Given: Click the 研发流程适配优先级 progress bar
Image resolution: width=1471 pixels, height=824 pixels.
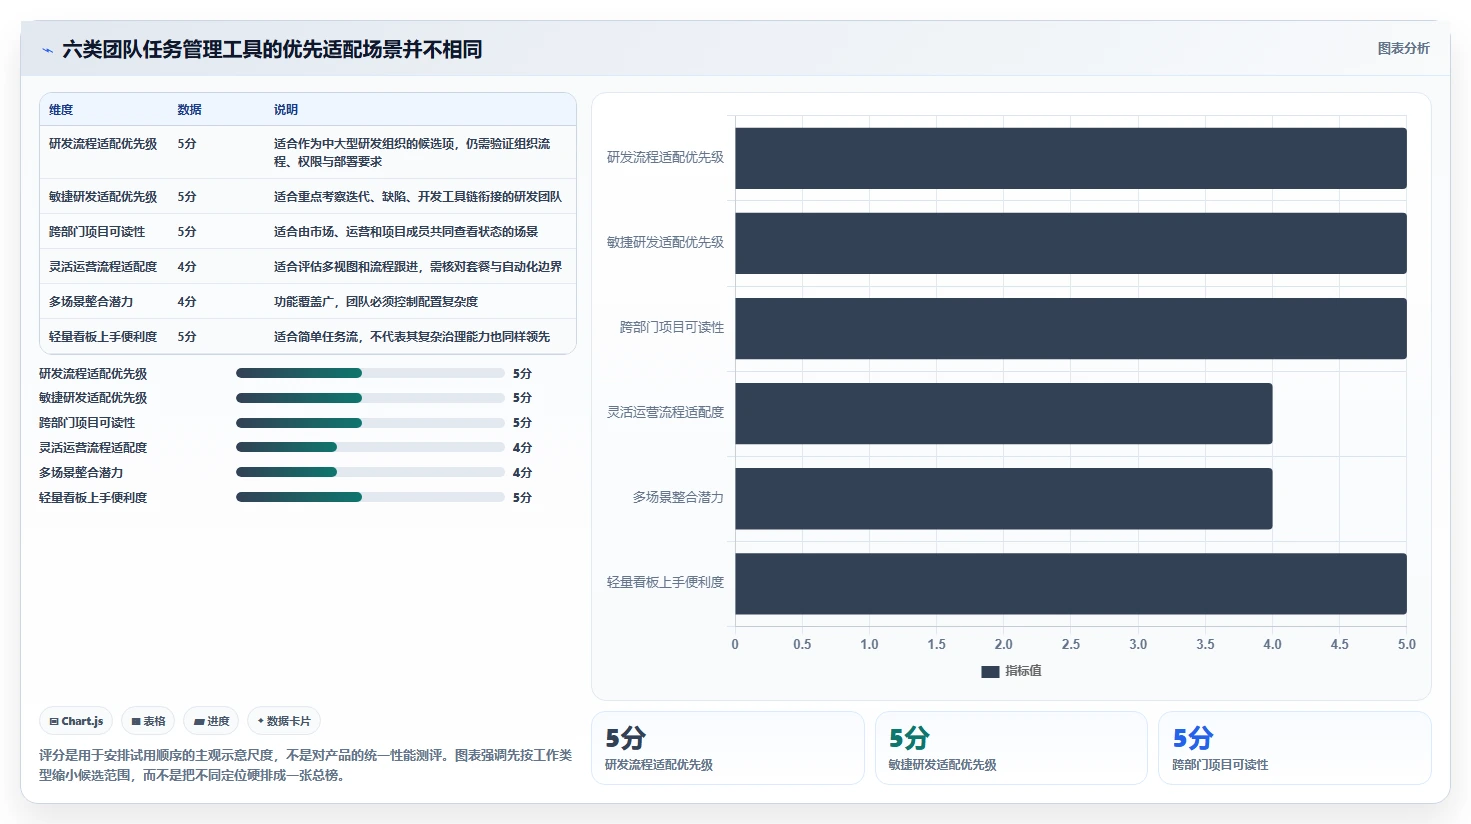Looking at the screenshot, I should point(370,373).
